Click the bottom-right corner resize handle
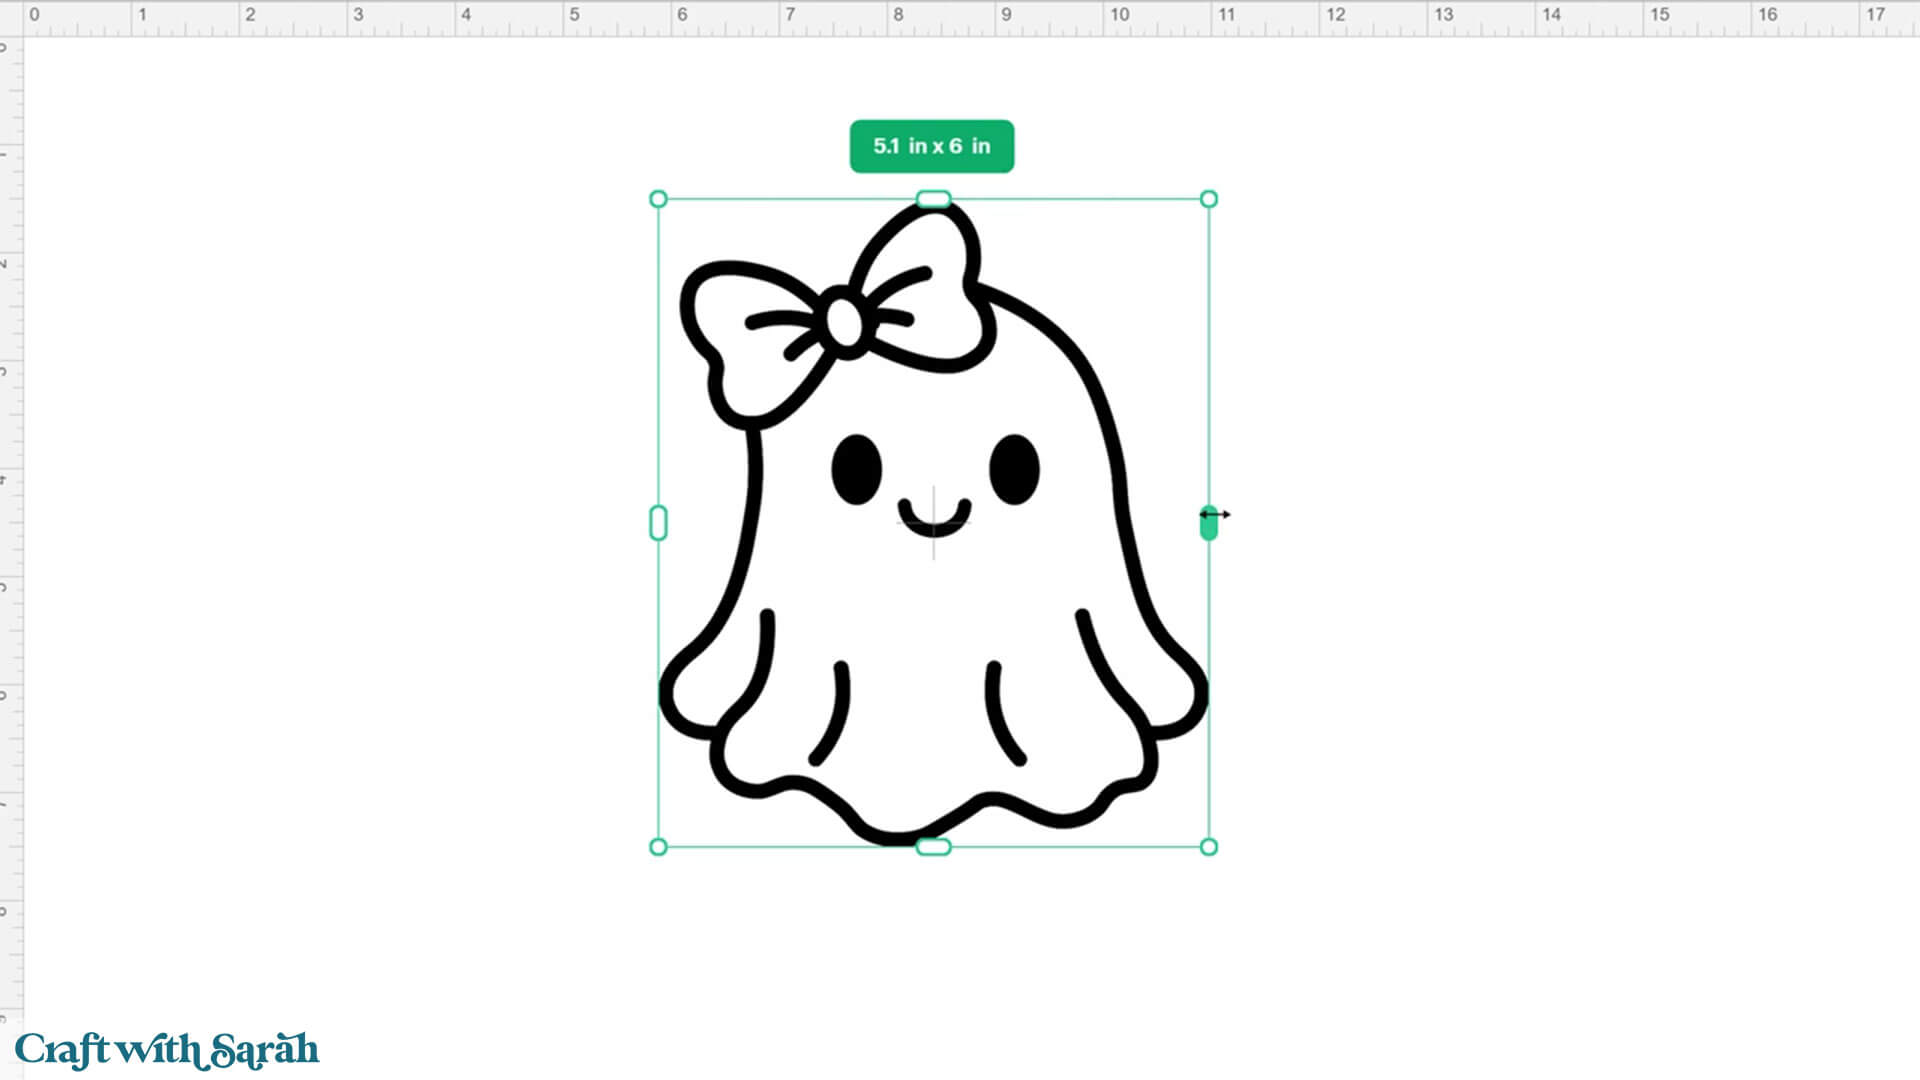 coord(1208,847)
